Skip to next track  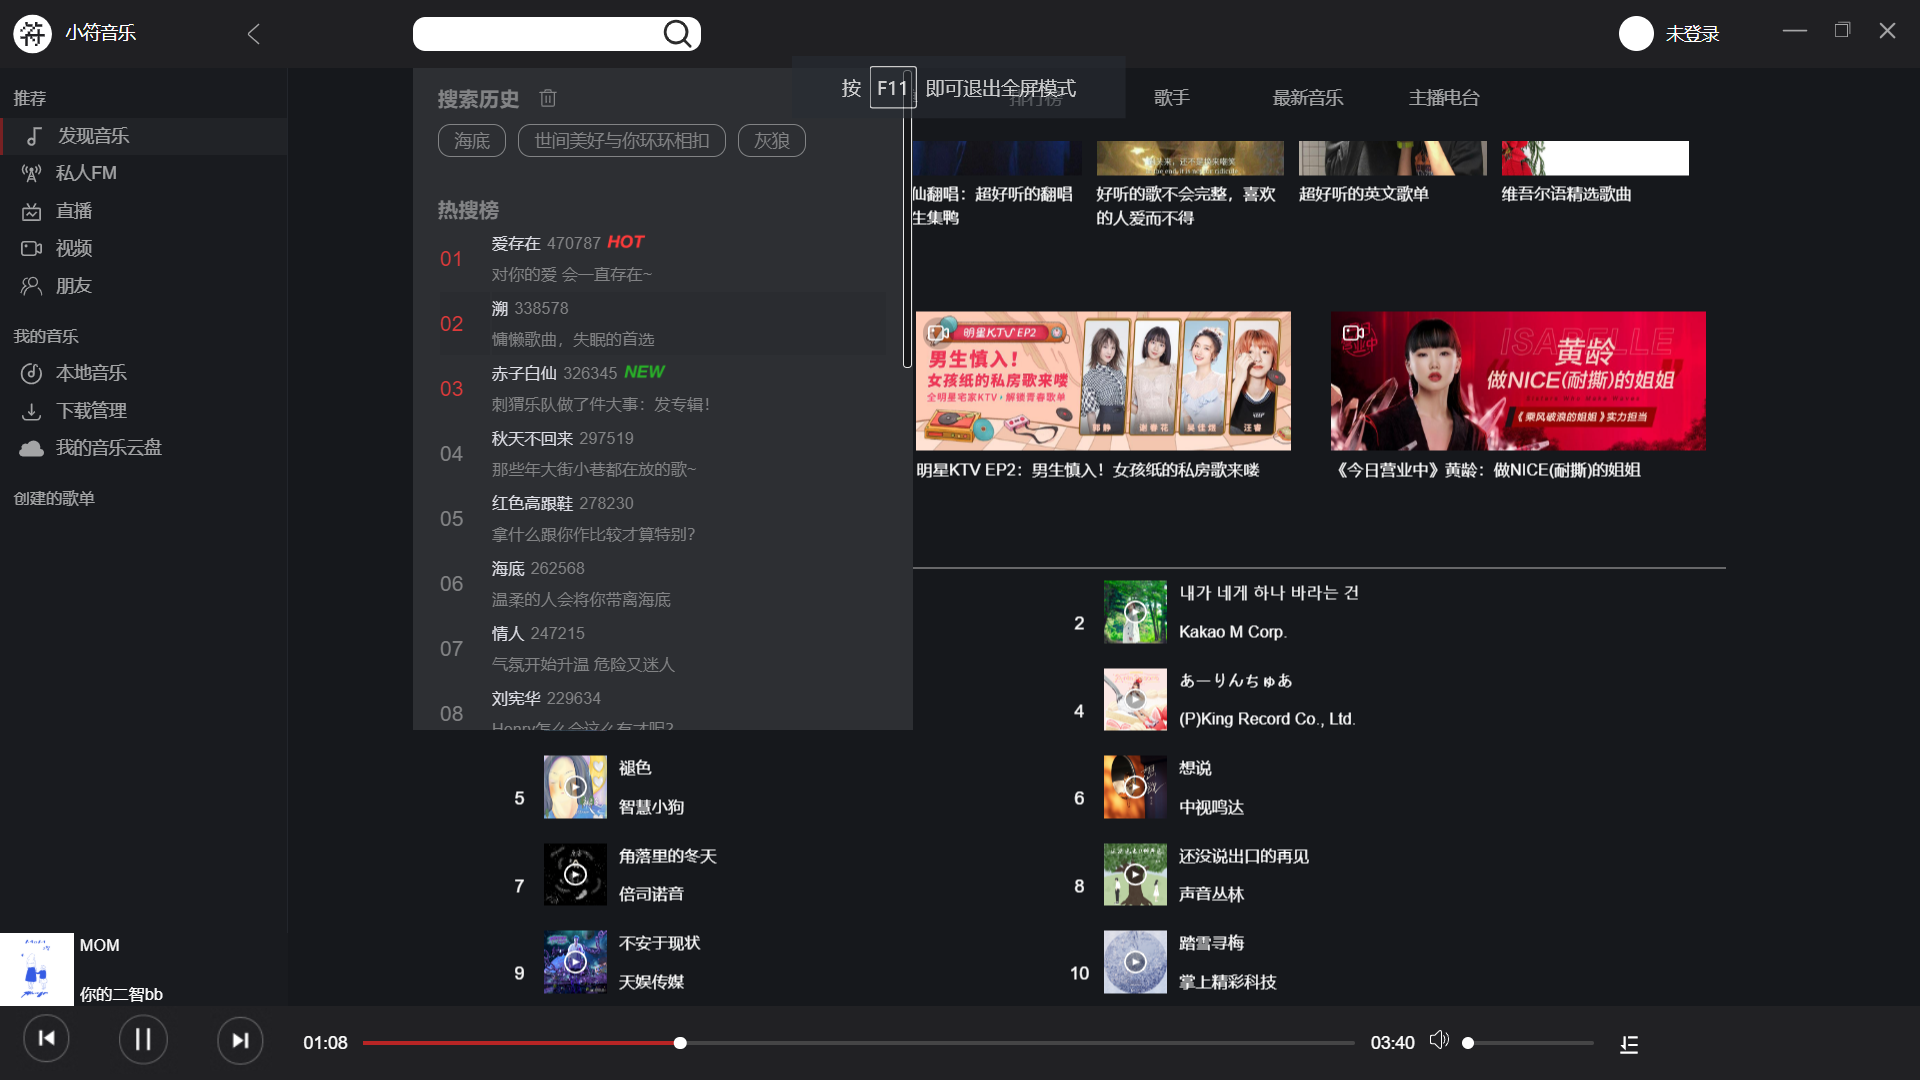pyautogui.click(x=240, y=1040)
